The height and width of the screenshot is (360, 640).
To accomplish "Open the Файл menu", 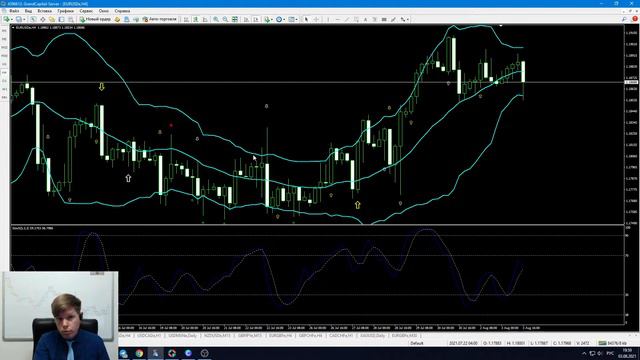I will 14,11.
